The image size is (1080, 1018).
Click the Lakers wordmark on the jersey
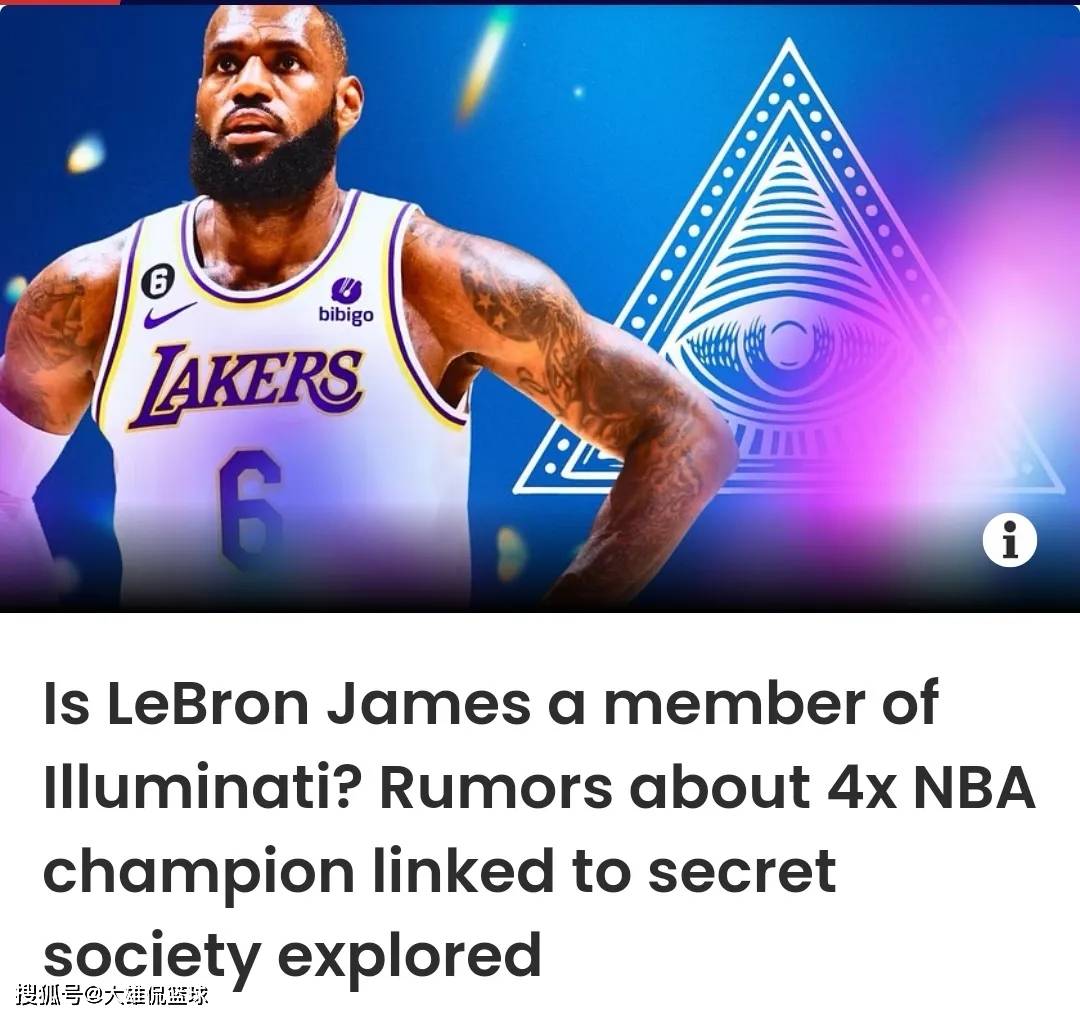click(x=245, y=386)
